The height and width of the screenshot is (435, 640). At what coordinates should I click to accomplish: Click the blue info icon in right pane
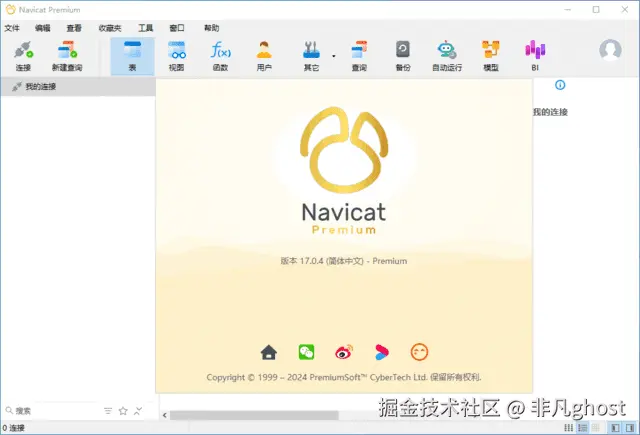(x=560, y=85)
